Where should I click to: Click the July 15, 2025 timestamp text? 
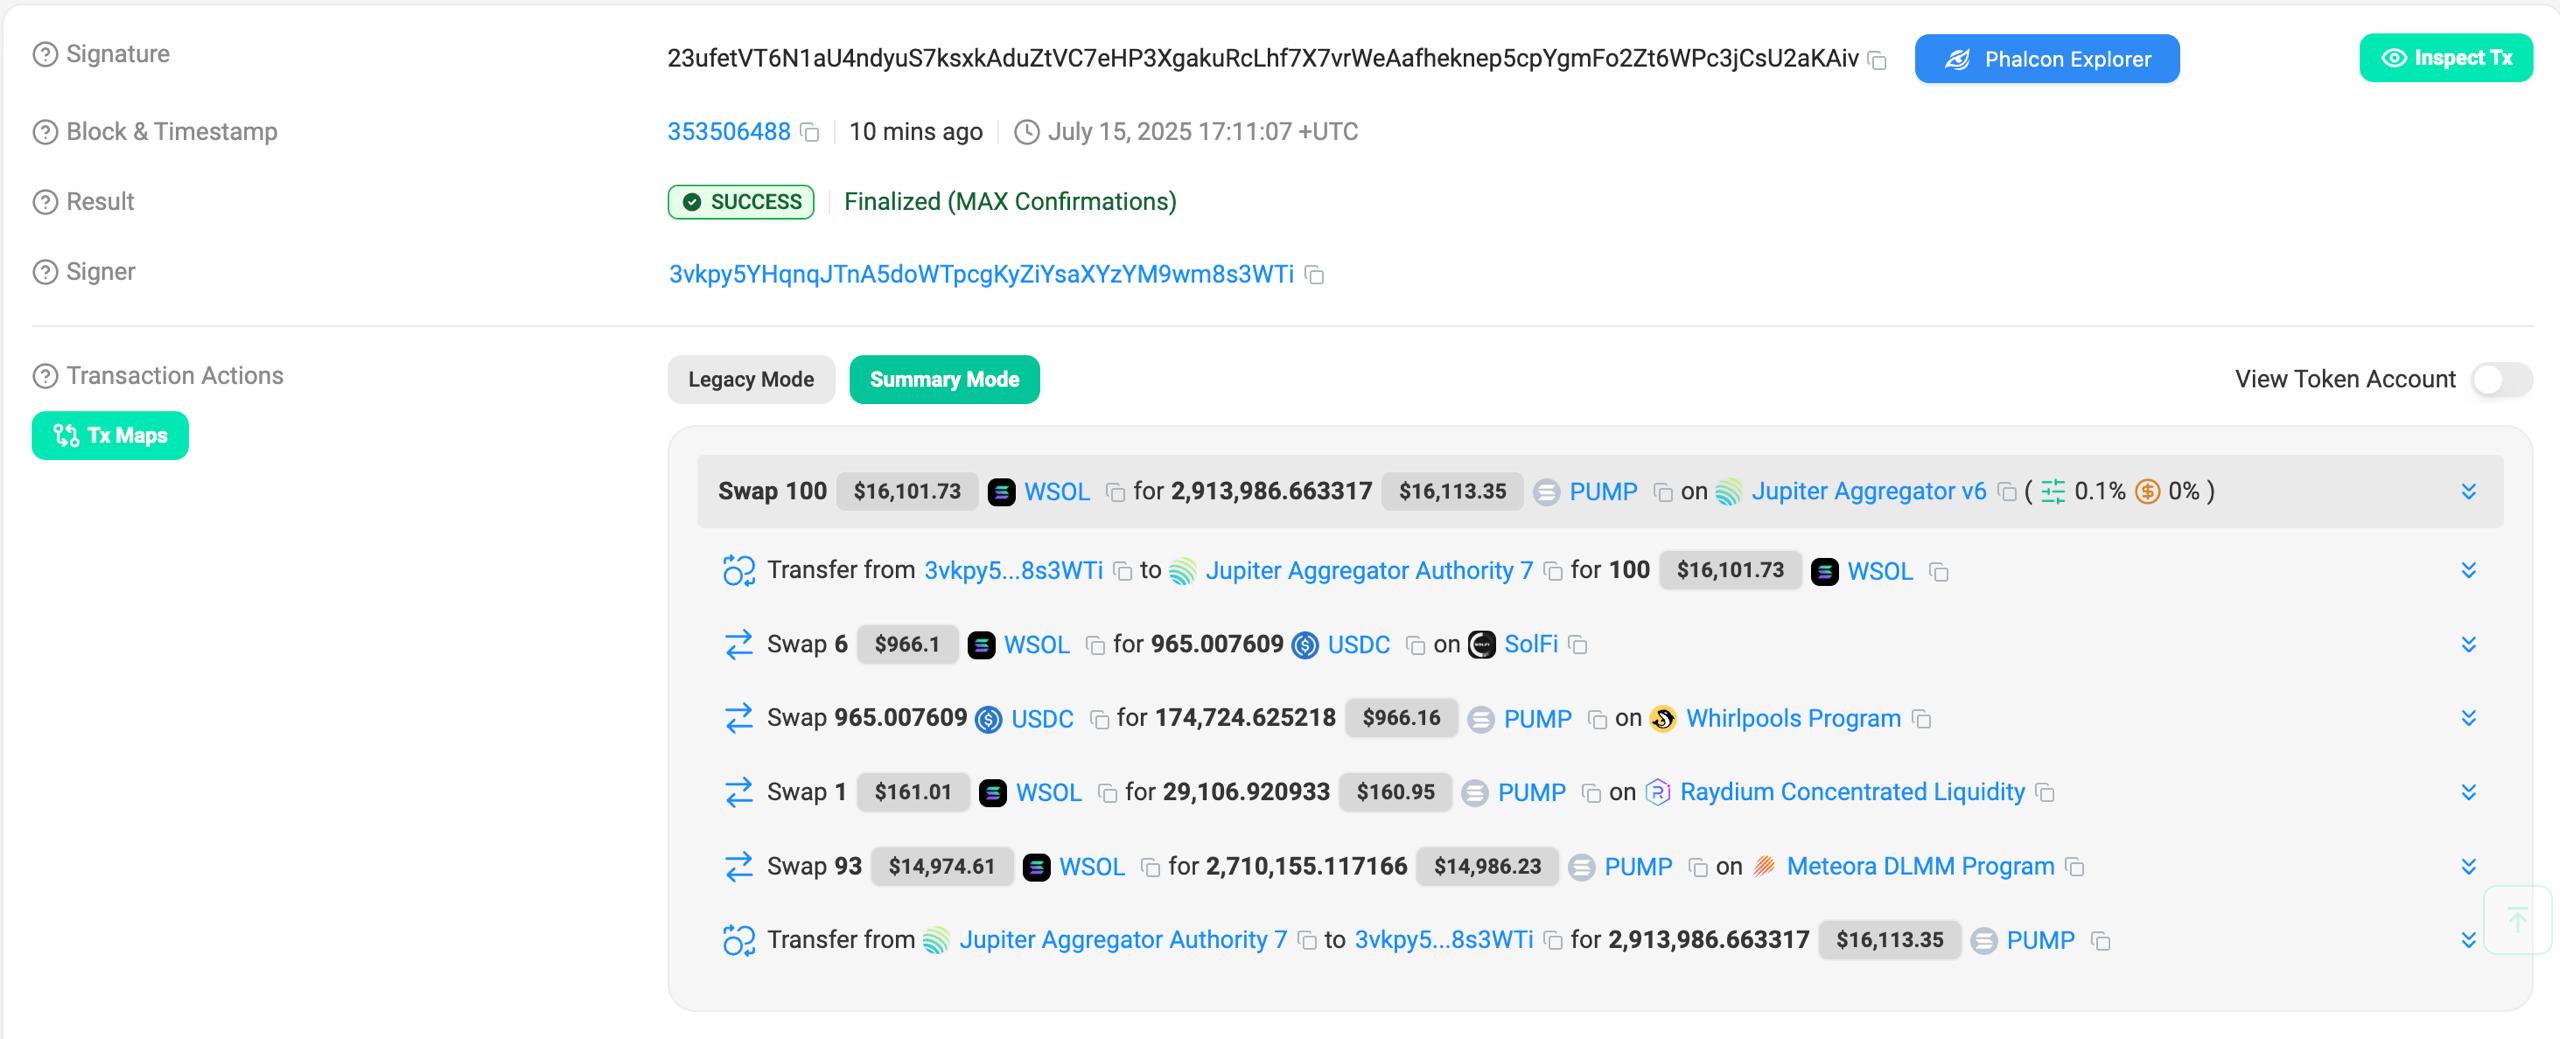[x=1202, y=132]
